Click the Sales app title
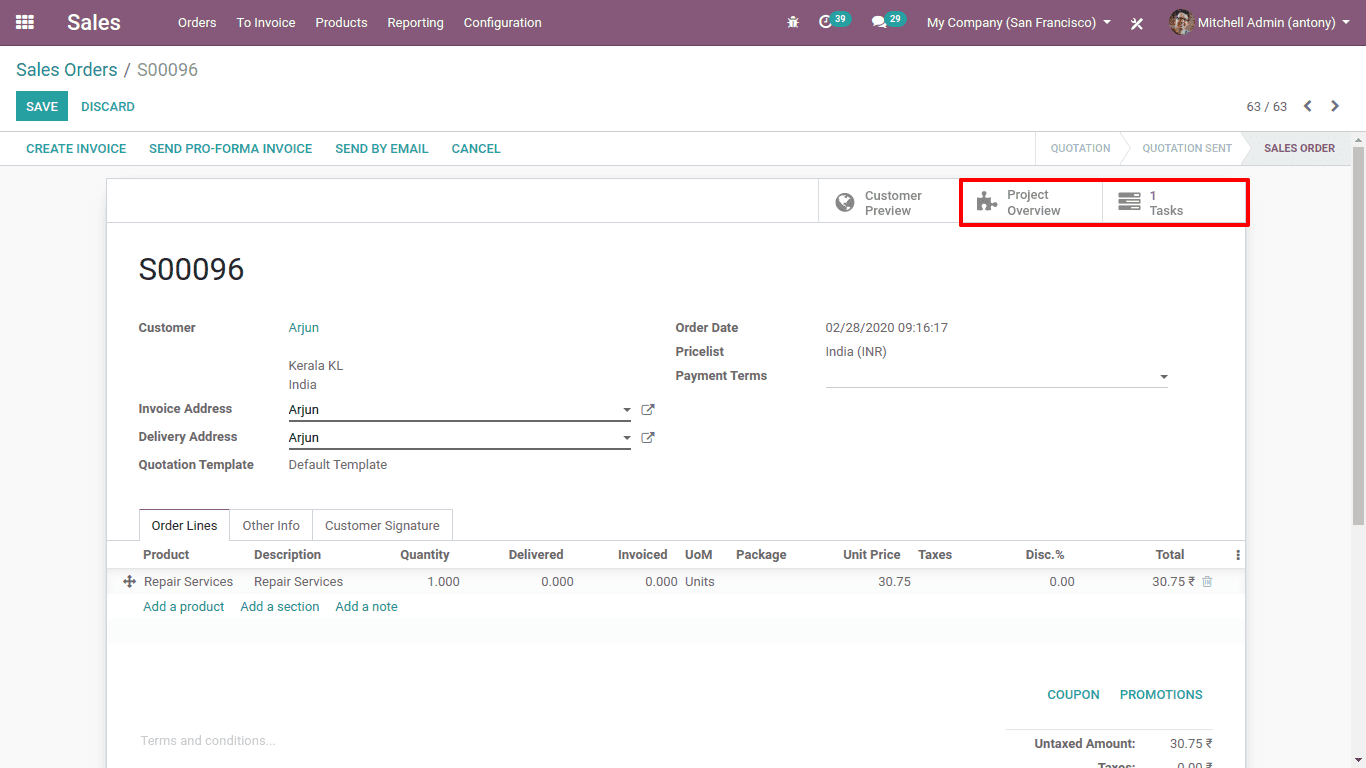The height and width of the screenshot is (768, 1366). coord(94,22)
